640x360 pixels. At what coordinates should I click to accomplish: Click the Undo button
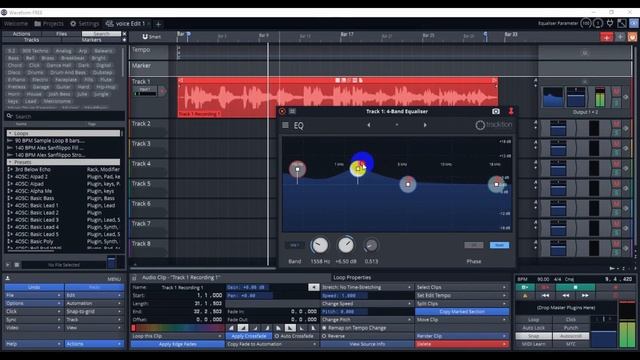[34, 287]
